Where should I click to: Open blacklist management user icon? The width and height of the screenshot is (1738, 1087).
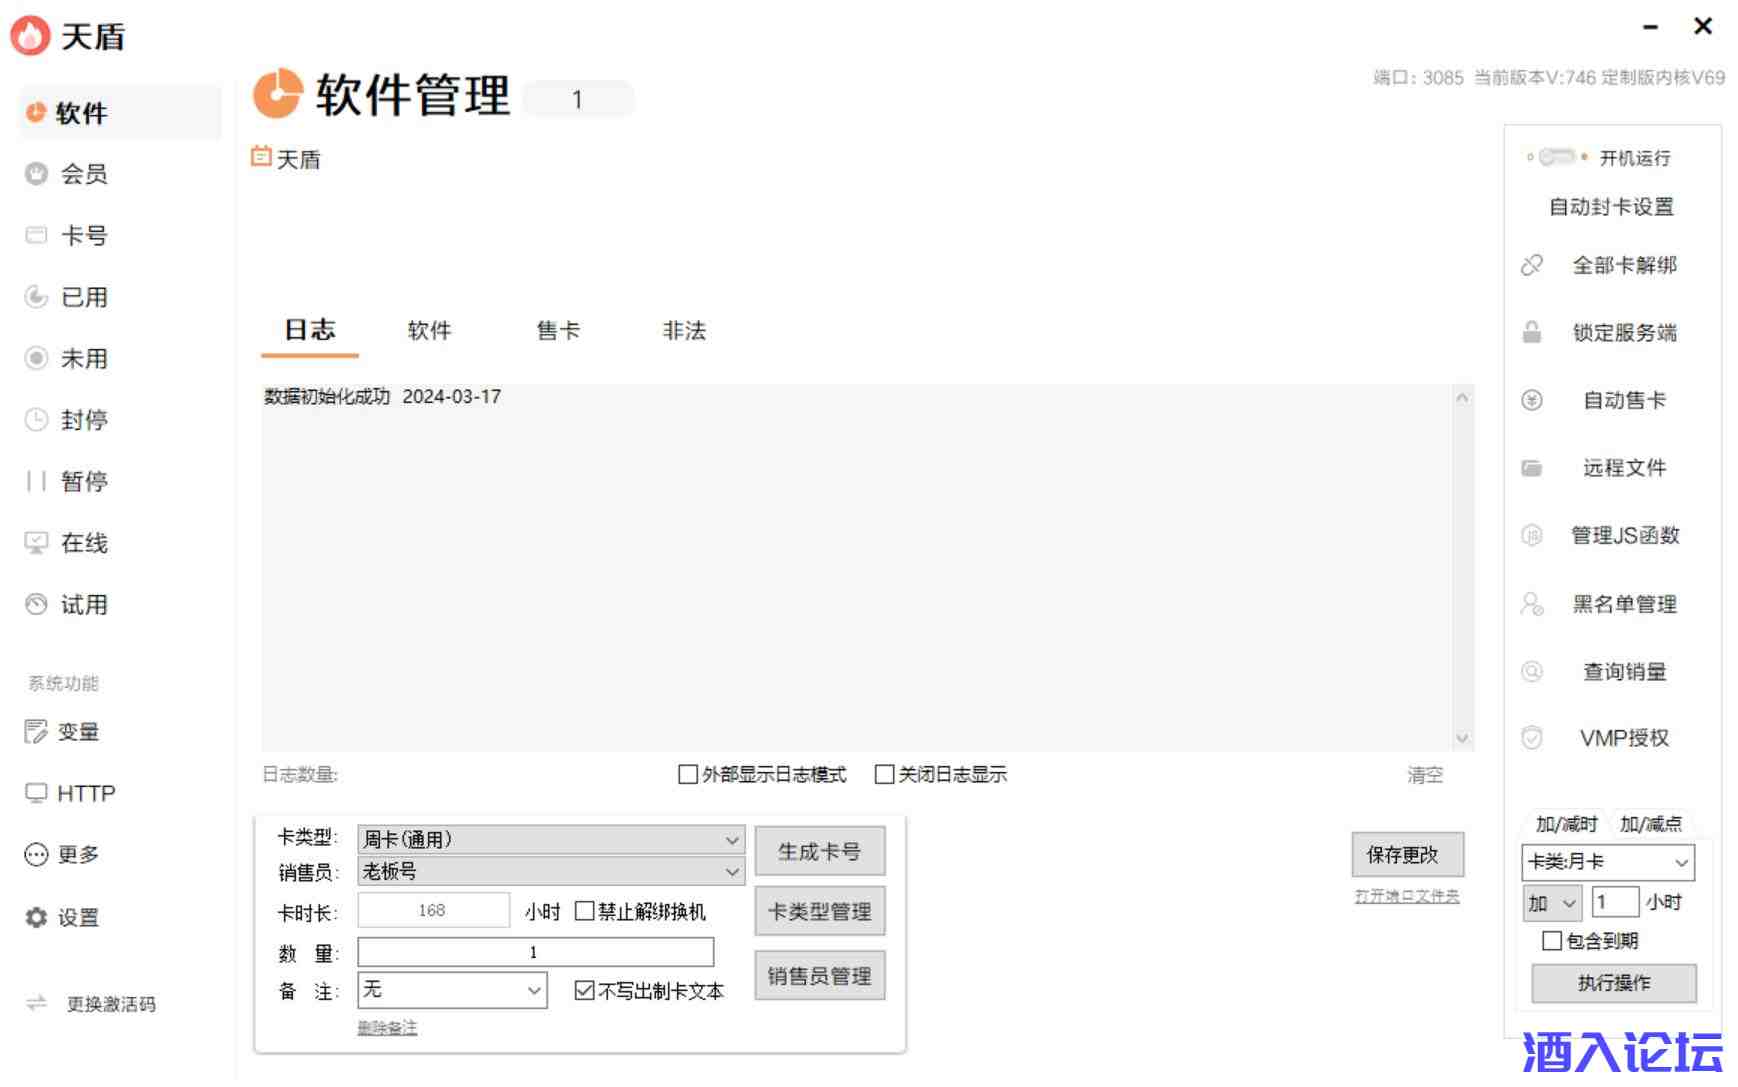(x=1531, y=604)
